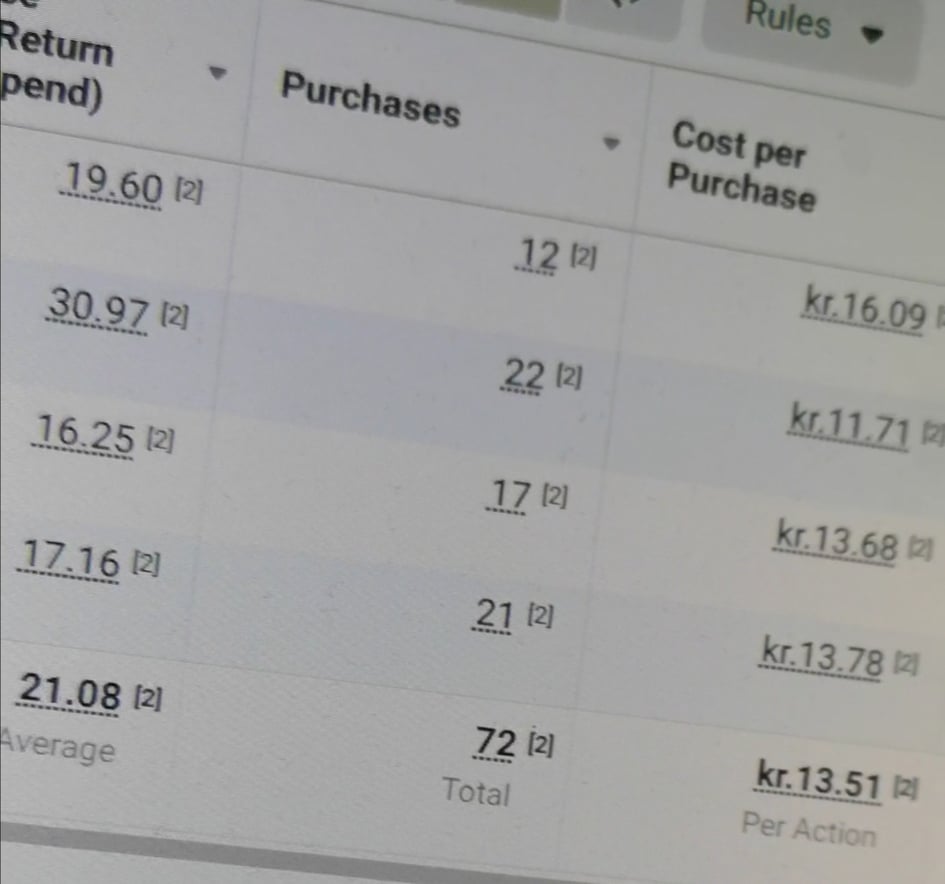Click the 72 total purchases value
Screen dimensions: 945x884
(x=495, y=742)
